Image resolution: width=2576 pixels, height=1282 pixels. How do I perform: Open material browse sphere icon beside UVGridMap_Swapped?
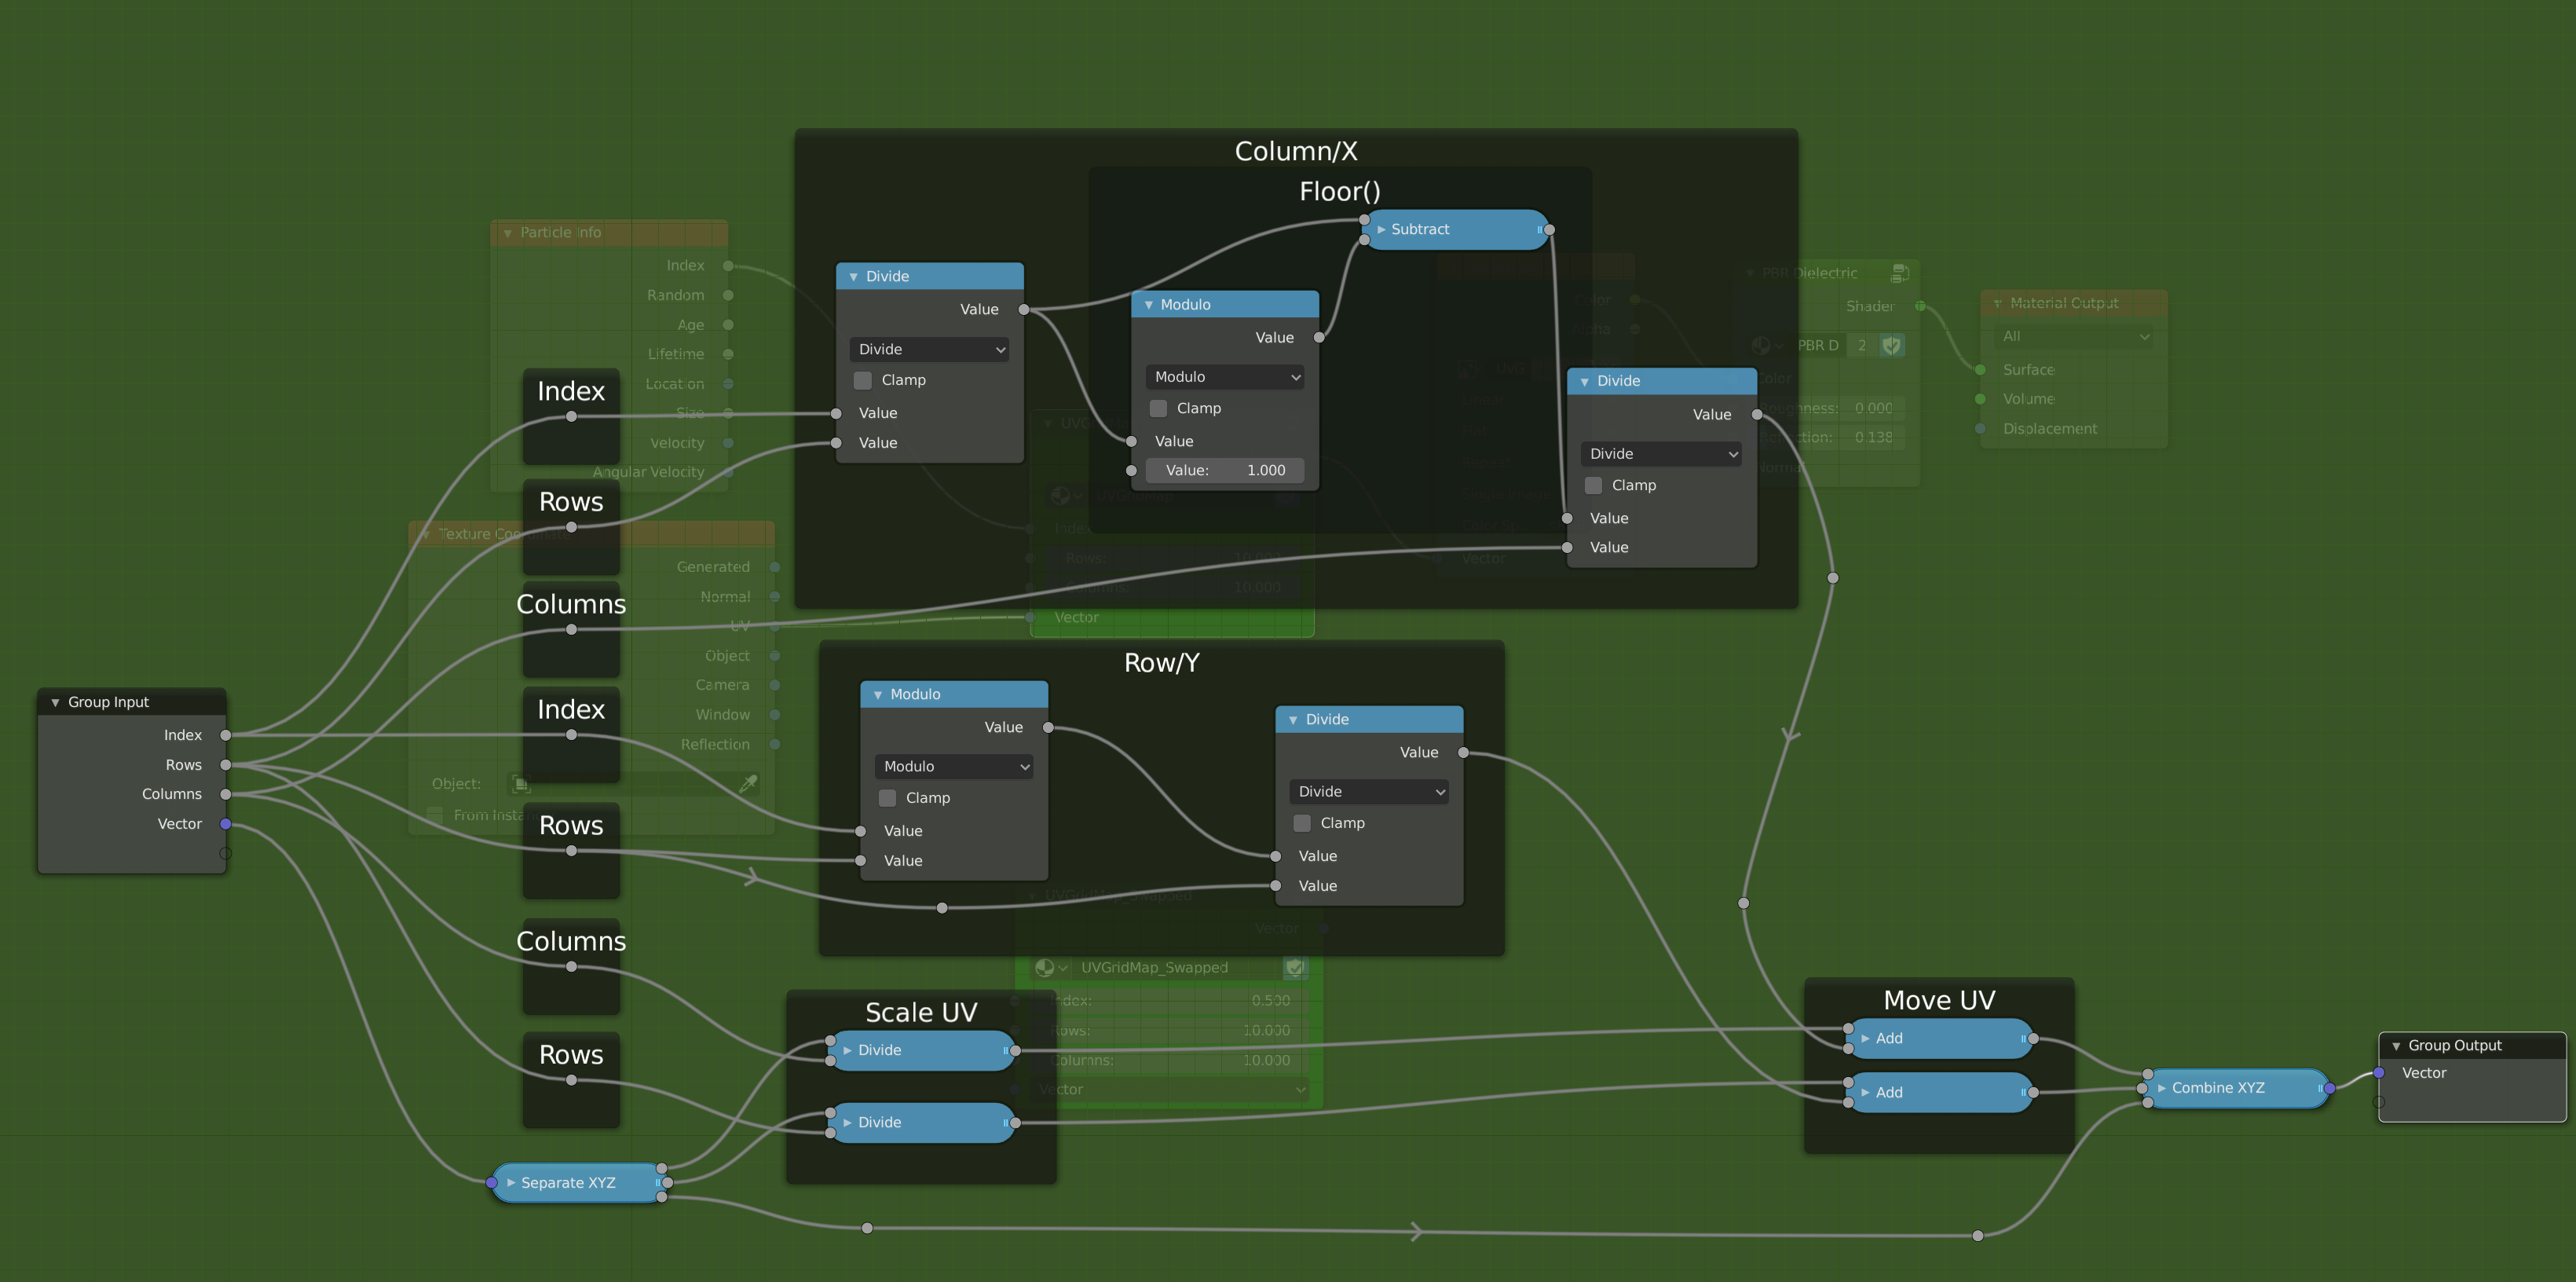point(1045,967)
